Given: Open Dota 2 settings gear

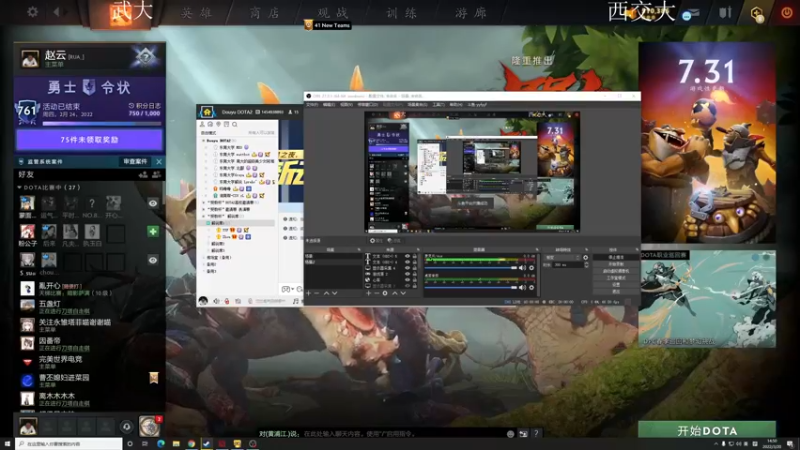Looking at the screenshot, I should (x=33, y=11).
